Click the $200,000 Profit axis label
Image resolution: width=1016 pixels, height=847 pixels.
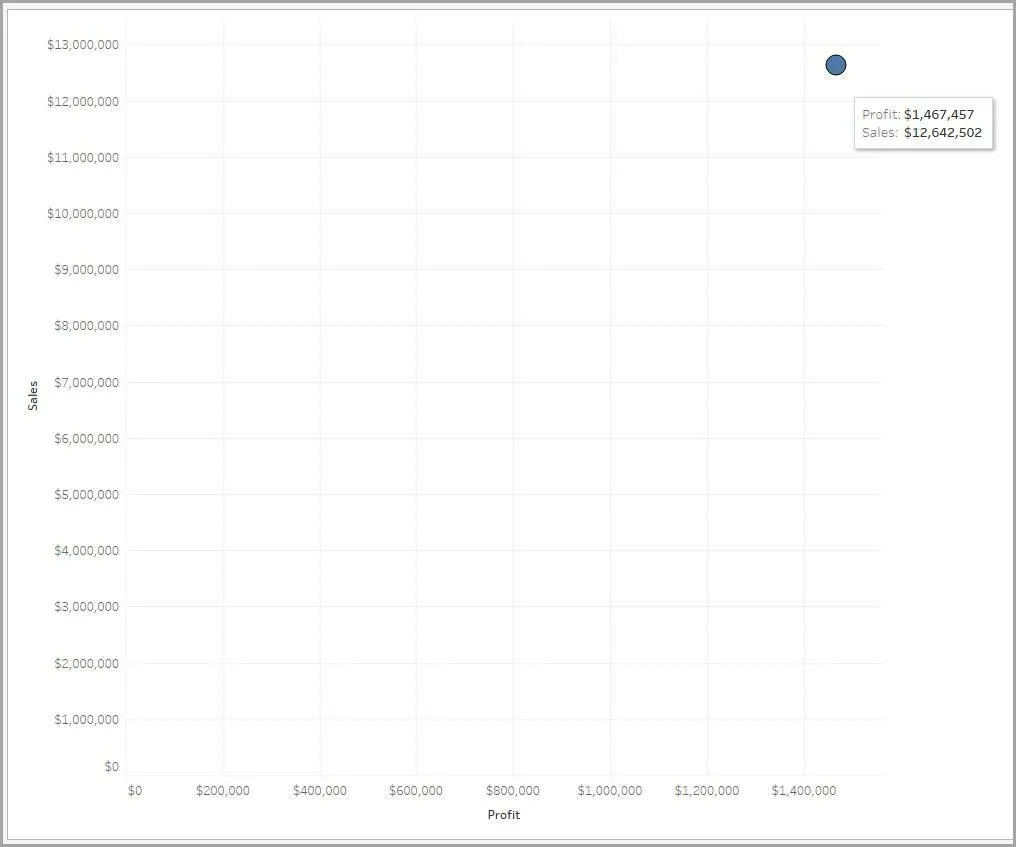click(223, 791)
